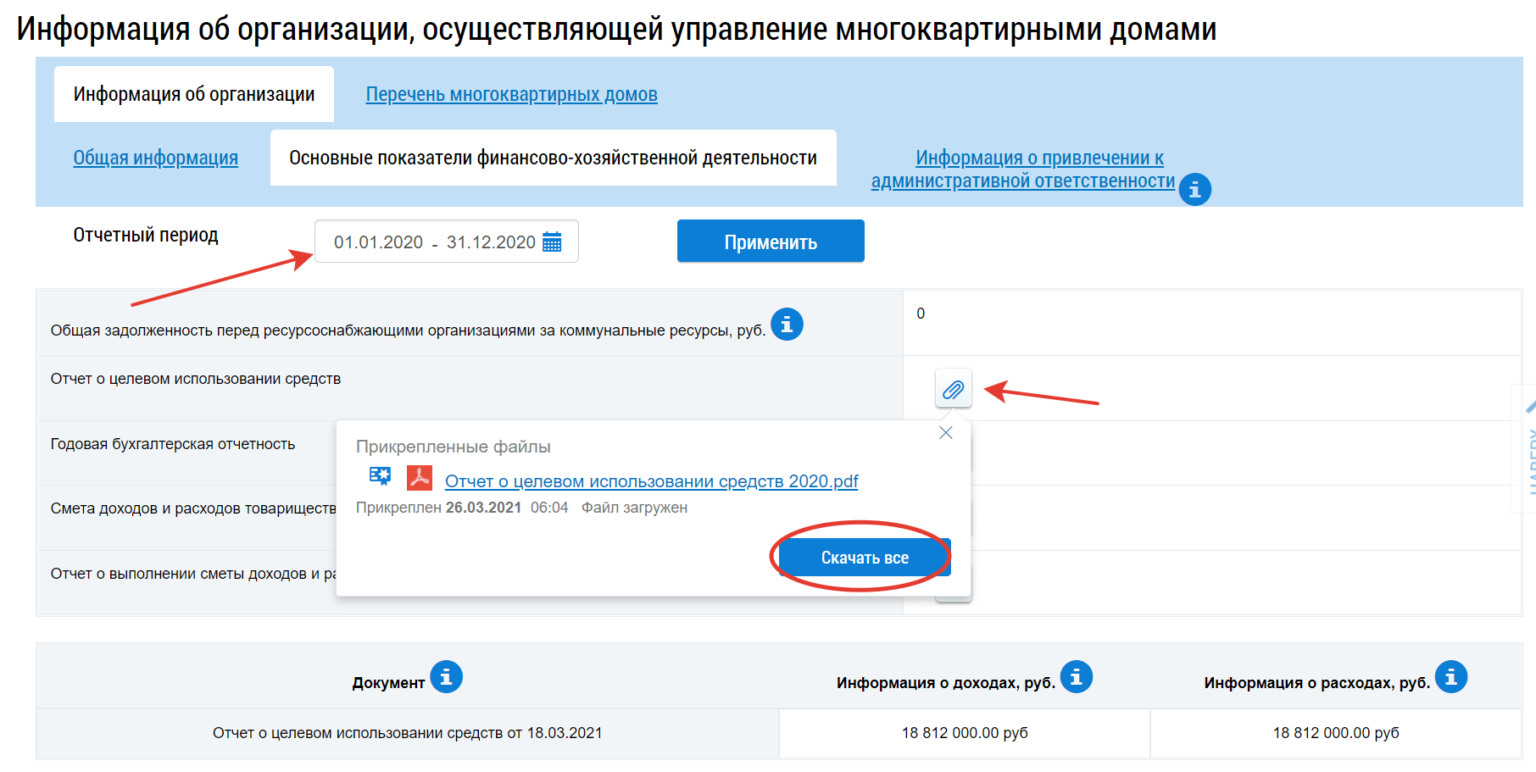This screenshot has width=1536, height=772.
Task: Click the info icon next to административной ответственности
Action: (1195, 188)
